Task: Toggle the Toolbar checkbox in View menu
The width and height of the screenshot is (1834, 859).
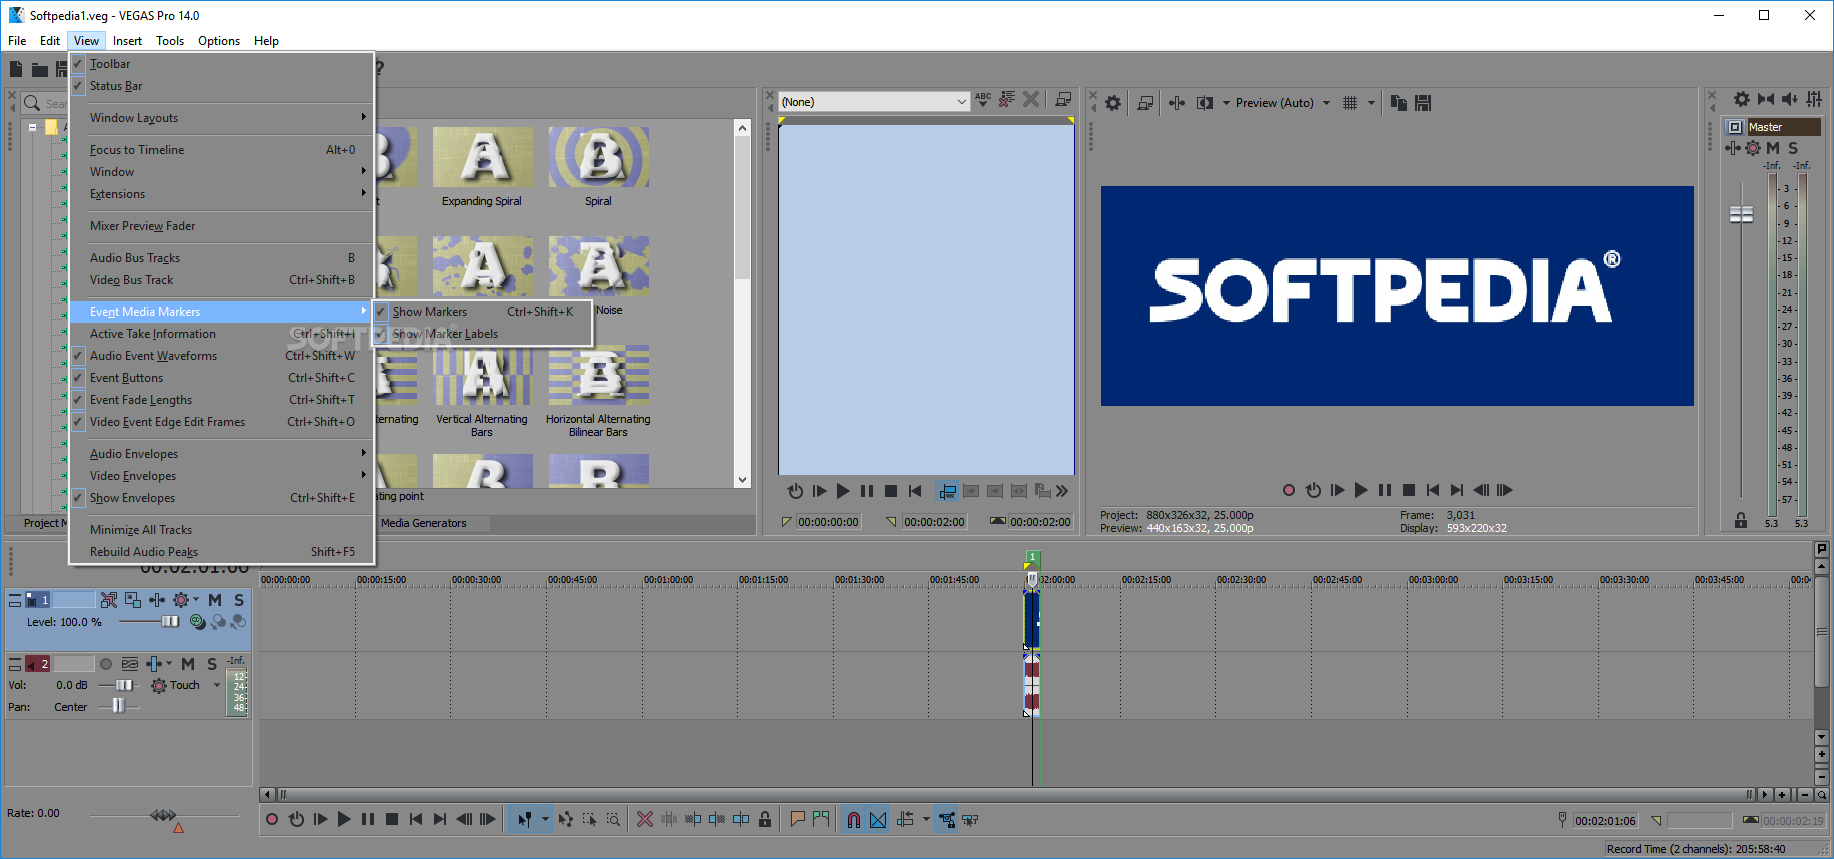Action: pyautogui.click(x=78, y=64)
